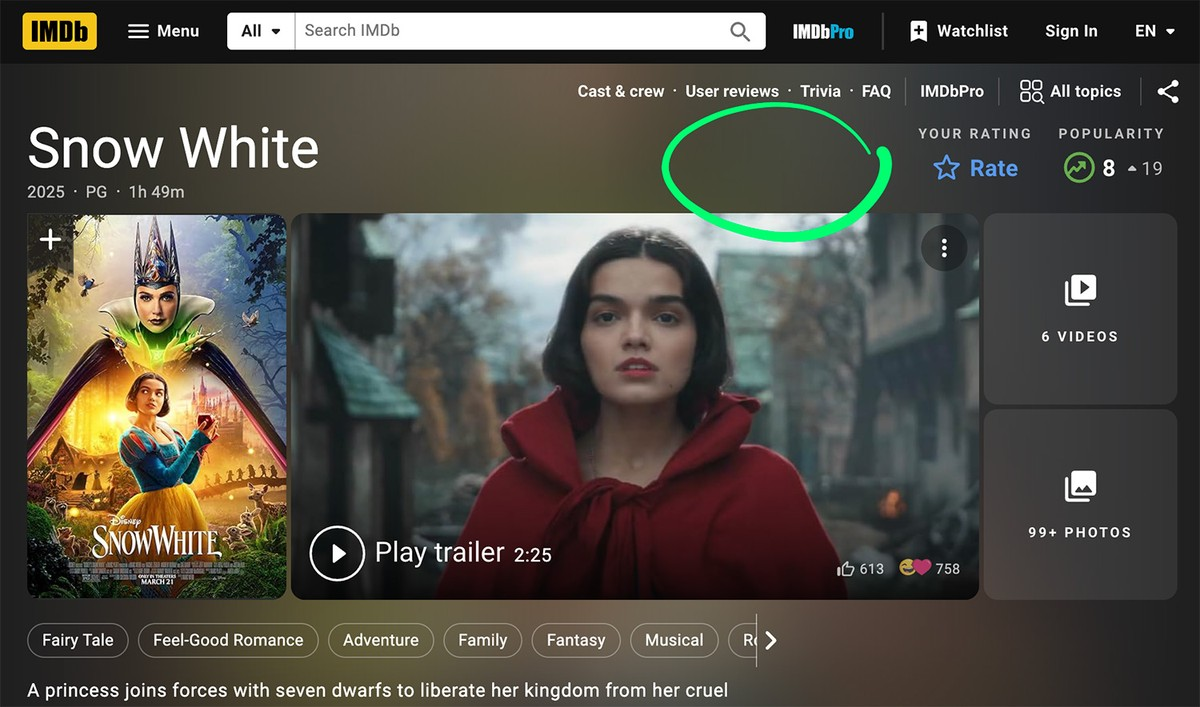Select the Family genre chip

[483, 640]
